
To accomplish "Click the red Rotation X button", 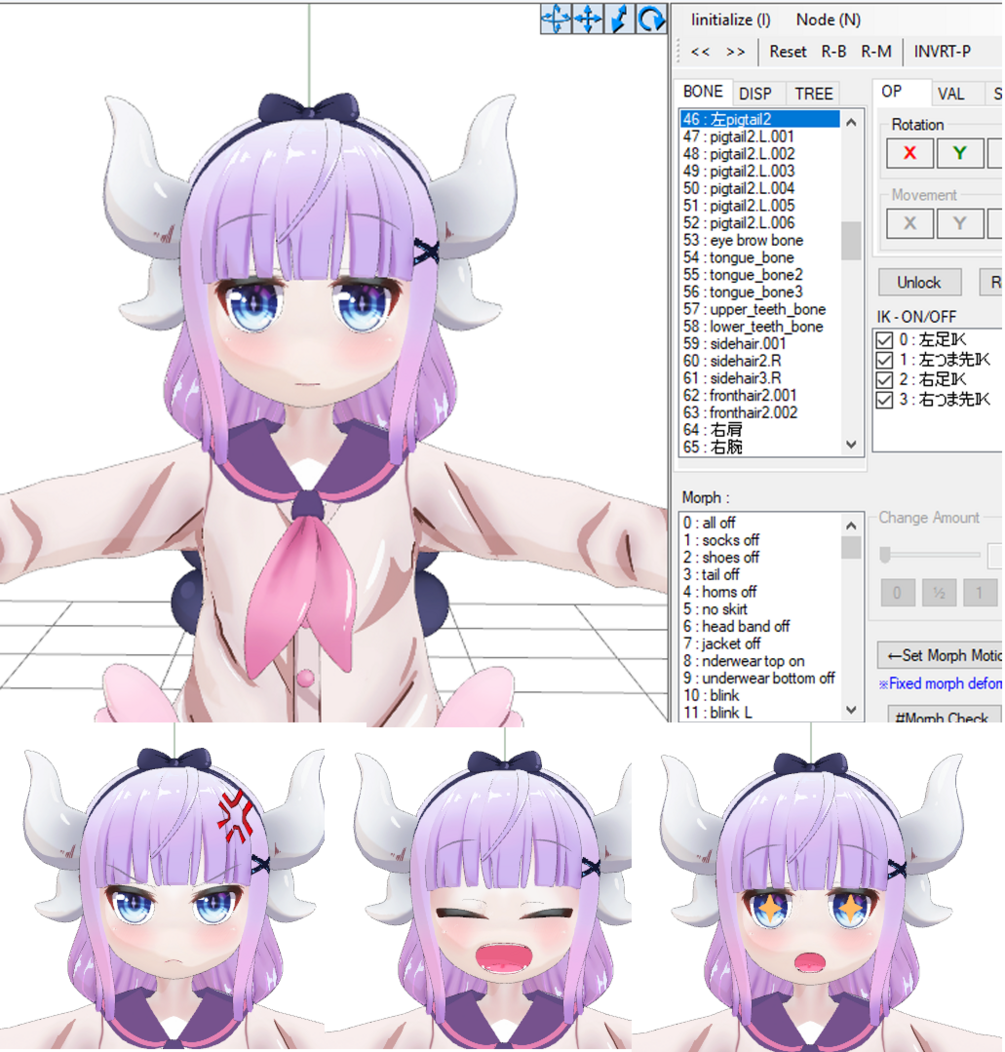I will pos(910,153).
